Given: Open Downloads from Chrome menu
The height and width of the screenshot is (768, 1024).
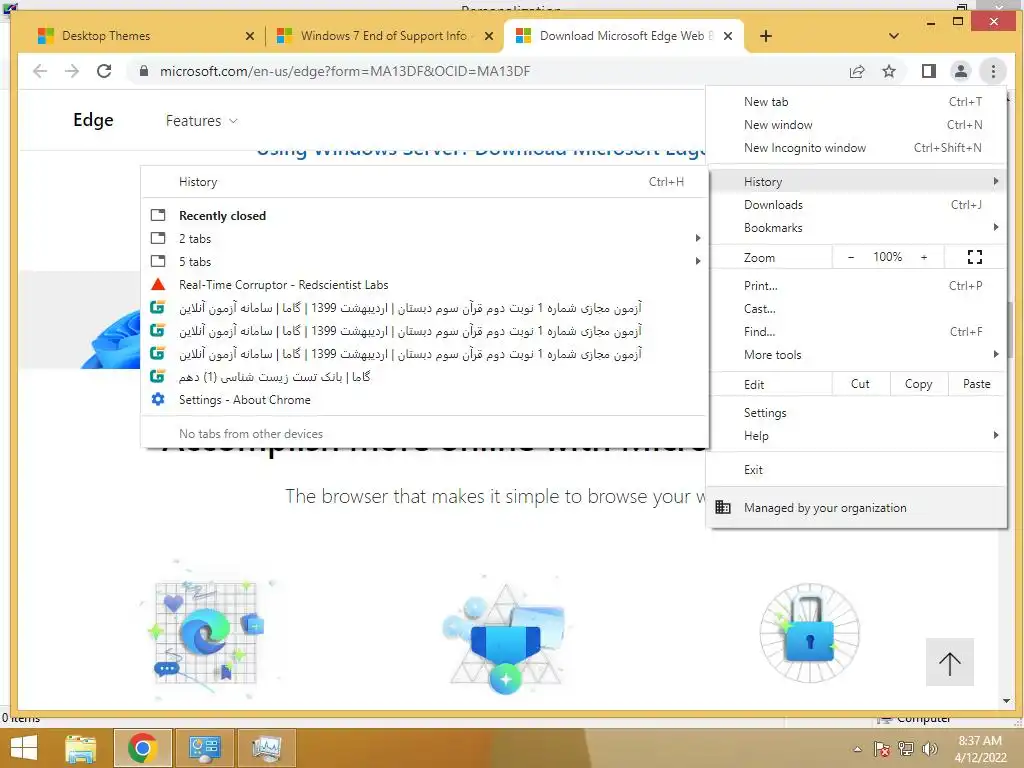Looking at the screenshot, I should pos(857,204).
